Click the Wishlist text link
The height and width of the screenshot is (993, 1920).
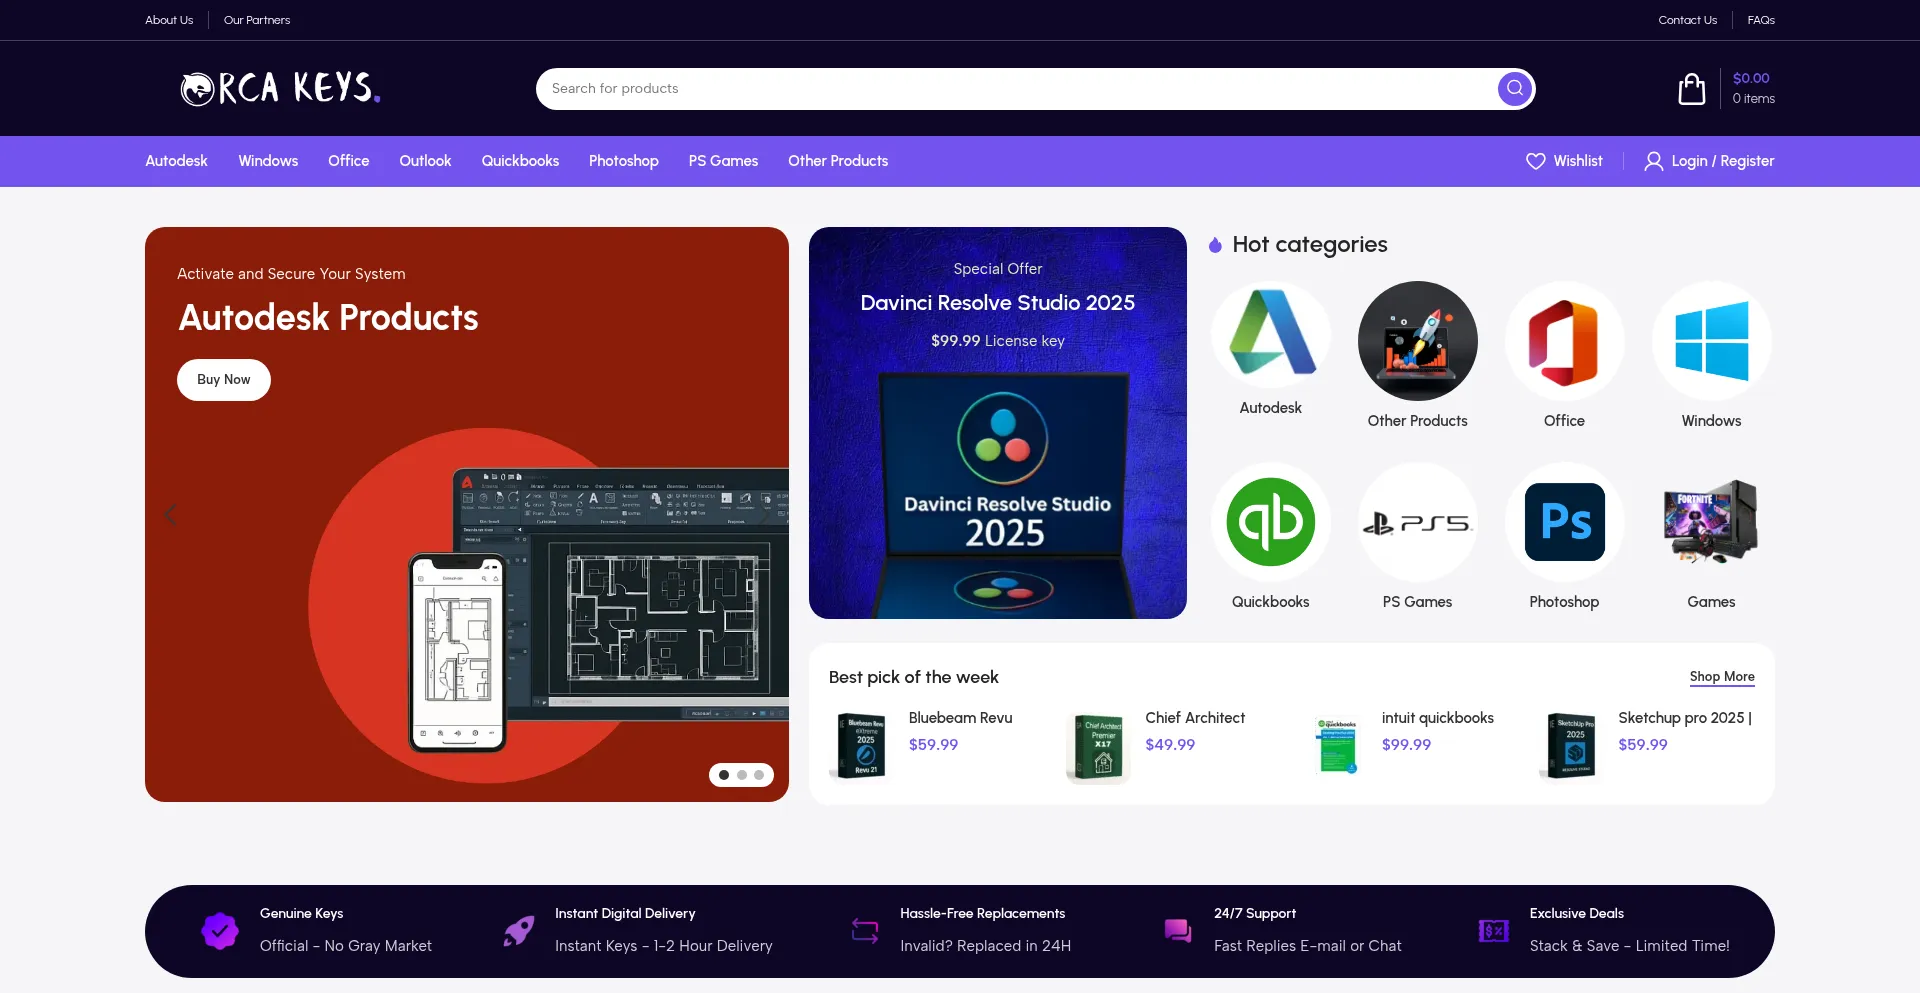click(1578, 161)
